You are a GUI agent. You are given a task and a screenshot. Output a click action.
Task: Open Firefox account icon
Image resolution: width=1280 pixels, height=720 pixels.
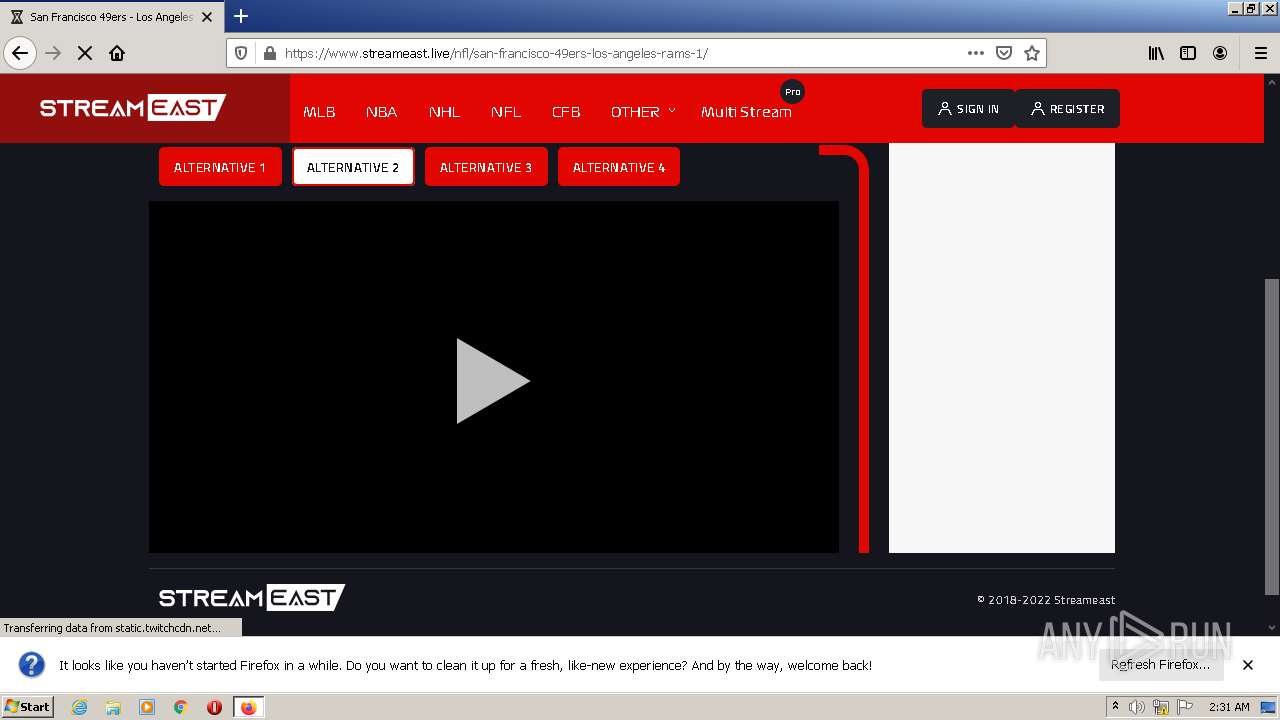pyautogui.click(x=1220, y=53)
